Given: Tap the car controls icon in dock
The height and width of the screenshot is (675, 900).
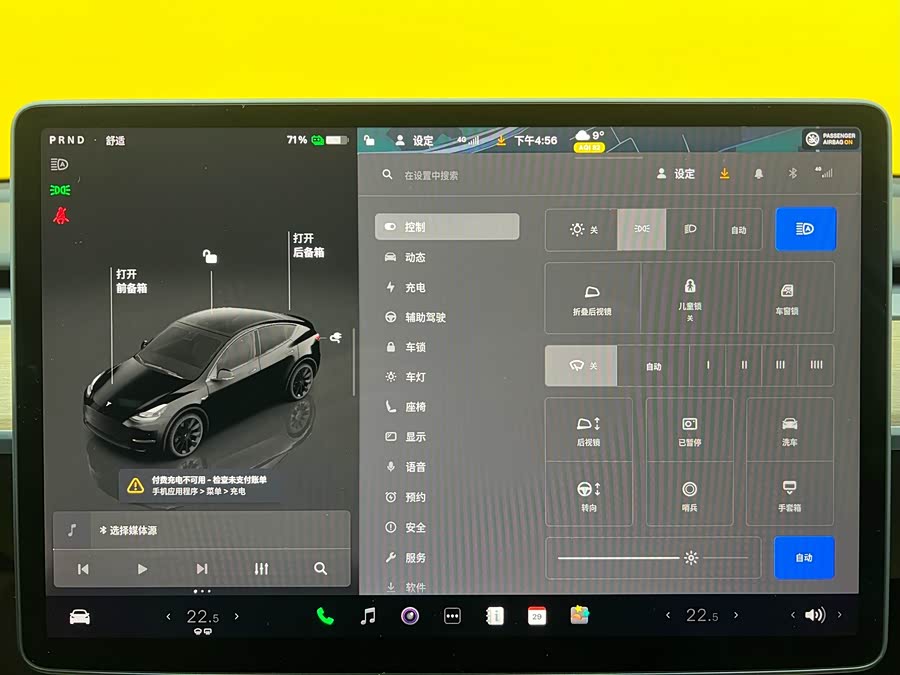Looking at the screenshot, I should (x=80, y=617).
